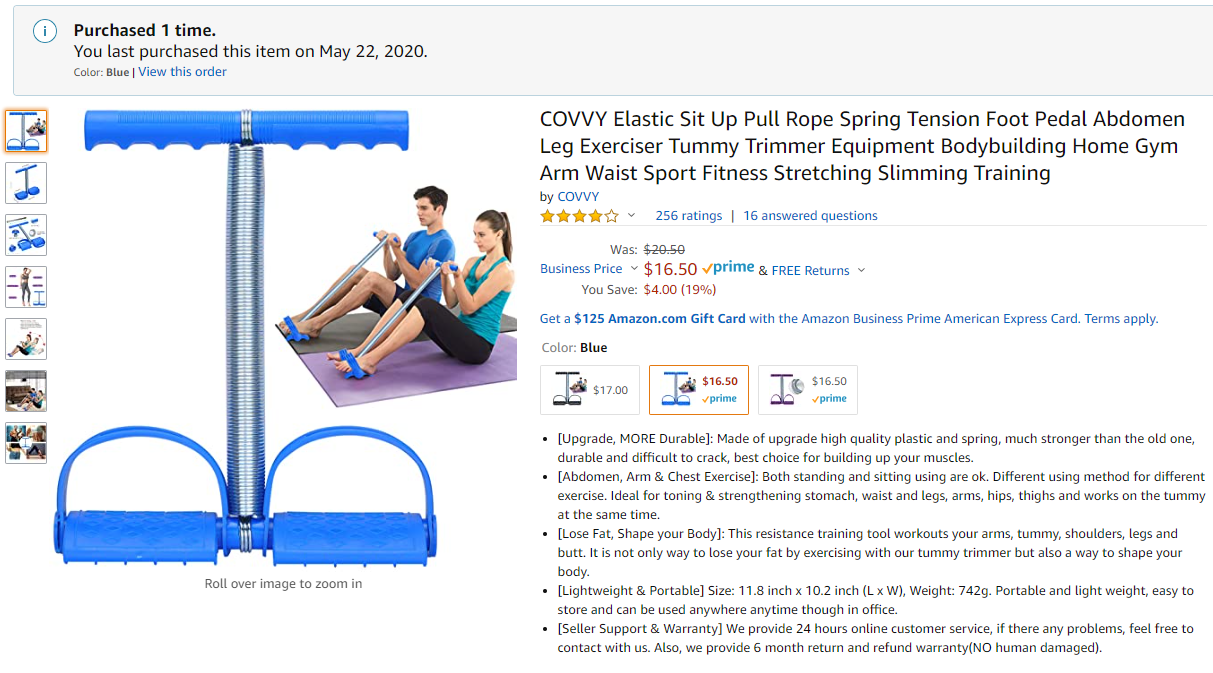1213x673 pixels.
Task: Expand the FREE Returns dropdown arrow
Action: coord(861,270)
